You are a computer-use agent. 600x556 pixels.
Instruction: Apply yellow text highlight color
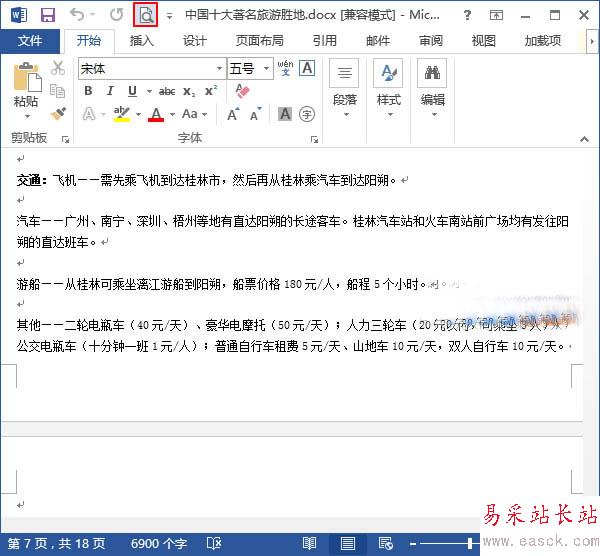pyautogui.click(x=122, y=114)
